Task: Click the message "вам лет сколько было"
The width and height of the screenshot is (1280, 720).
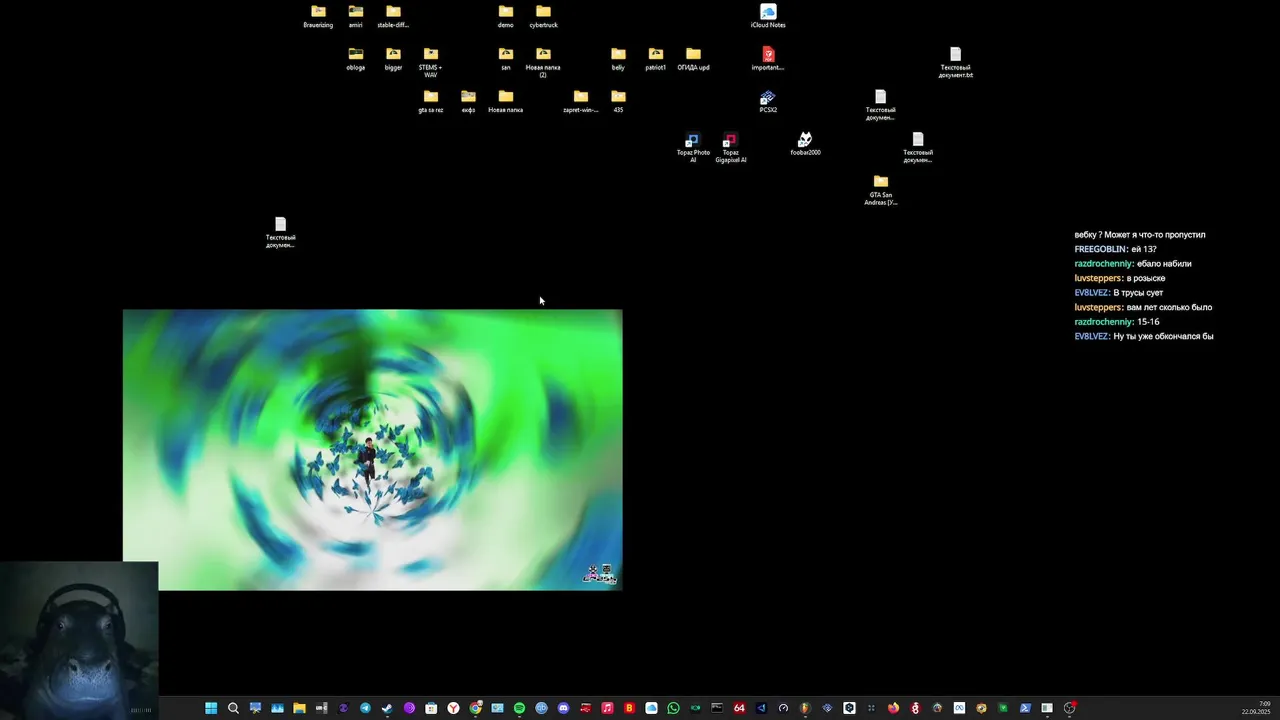Action: pos(1169,307)
